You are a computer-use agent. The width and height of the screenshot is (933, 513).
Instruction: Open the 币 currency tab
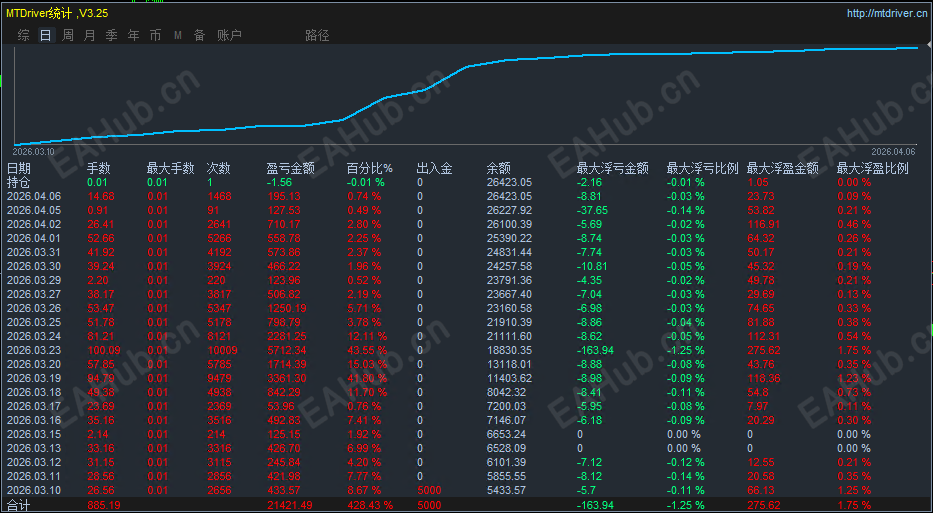pyautogui.click(x=155, y=36)
